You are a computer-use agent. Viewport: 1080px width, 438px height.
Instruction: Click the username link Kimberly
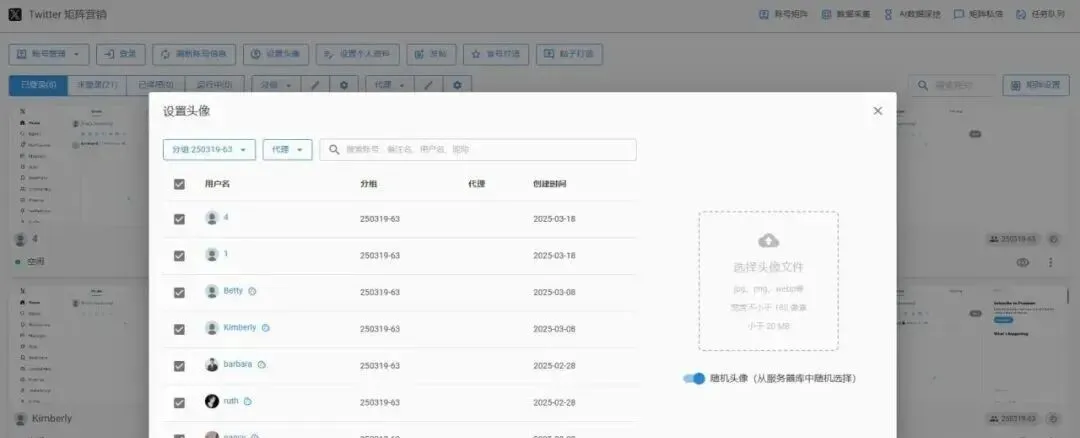pos(240,327)
